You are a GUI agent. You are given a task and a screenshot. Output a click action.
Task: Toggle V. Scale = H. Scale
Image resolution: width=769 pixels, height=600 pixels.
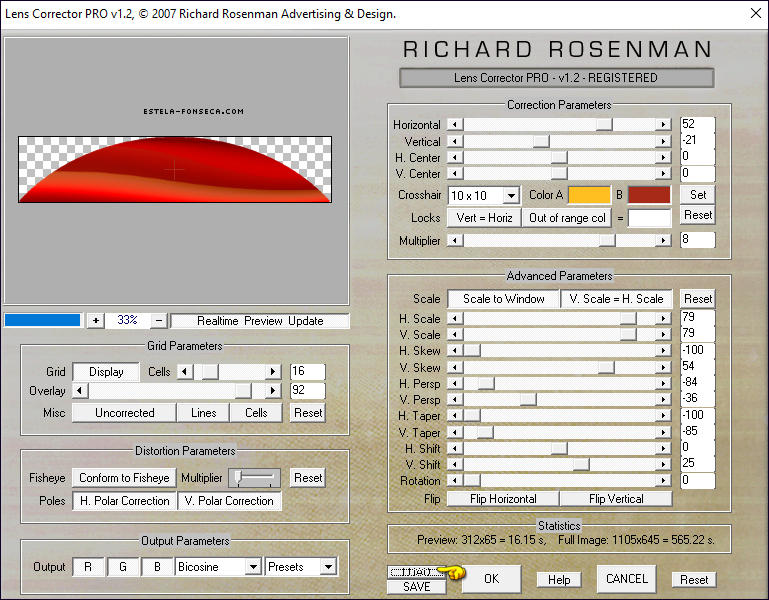click(616, 299)
